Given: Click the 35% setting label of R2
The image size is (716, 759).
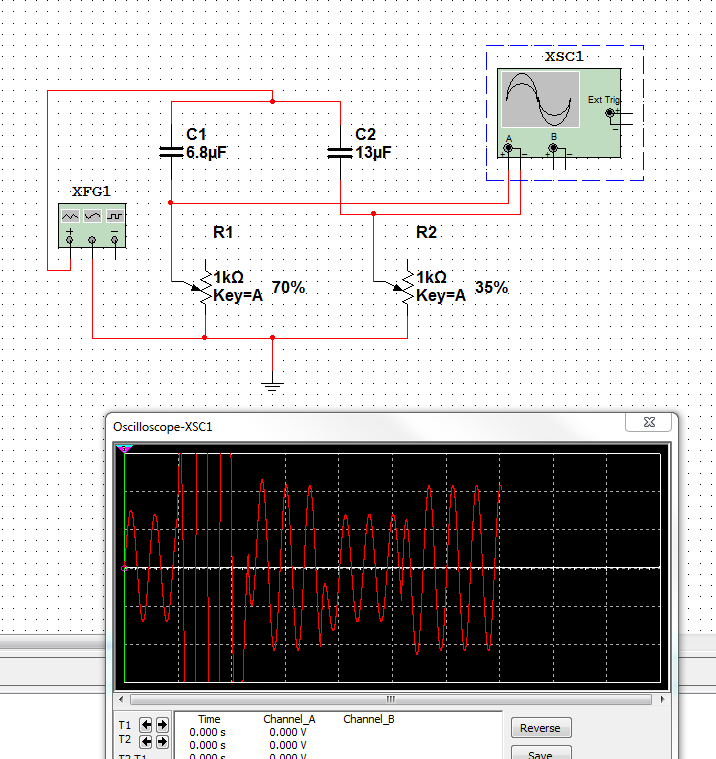Looking at the screenshot, I should (491, 288).
